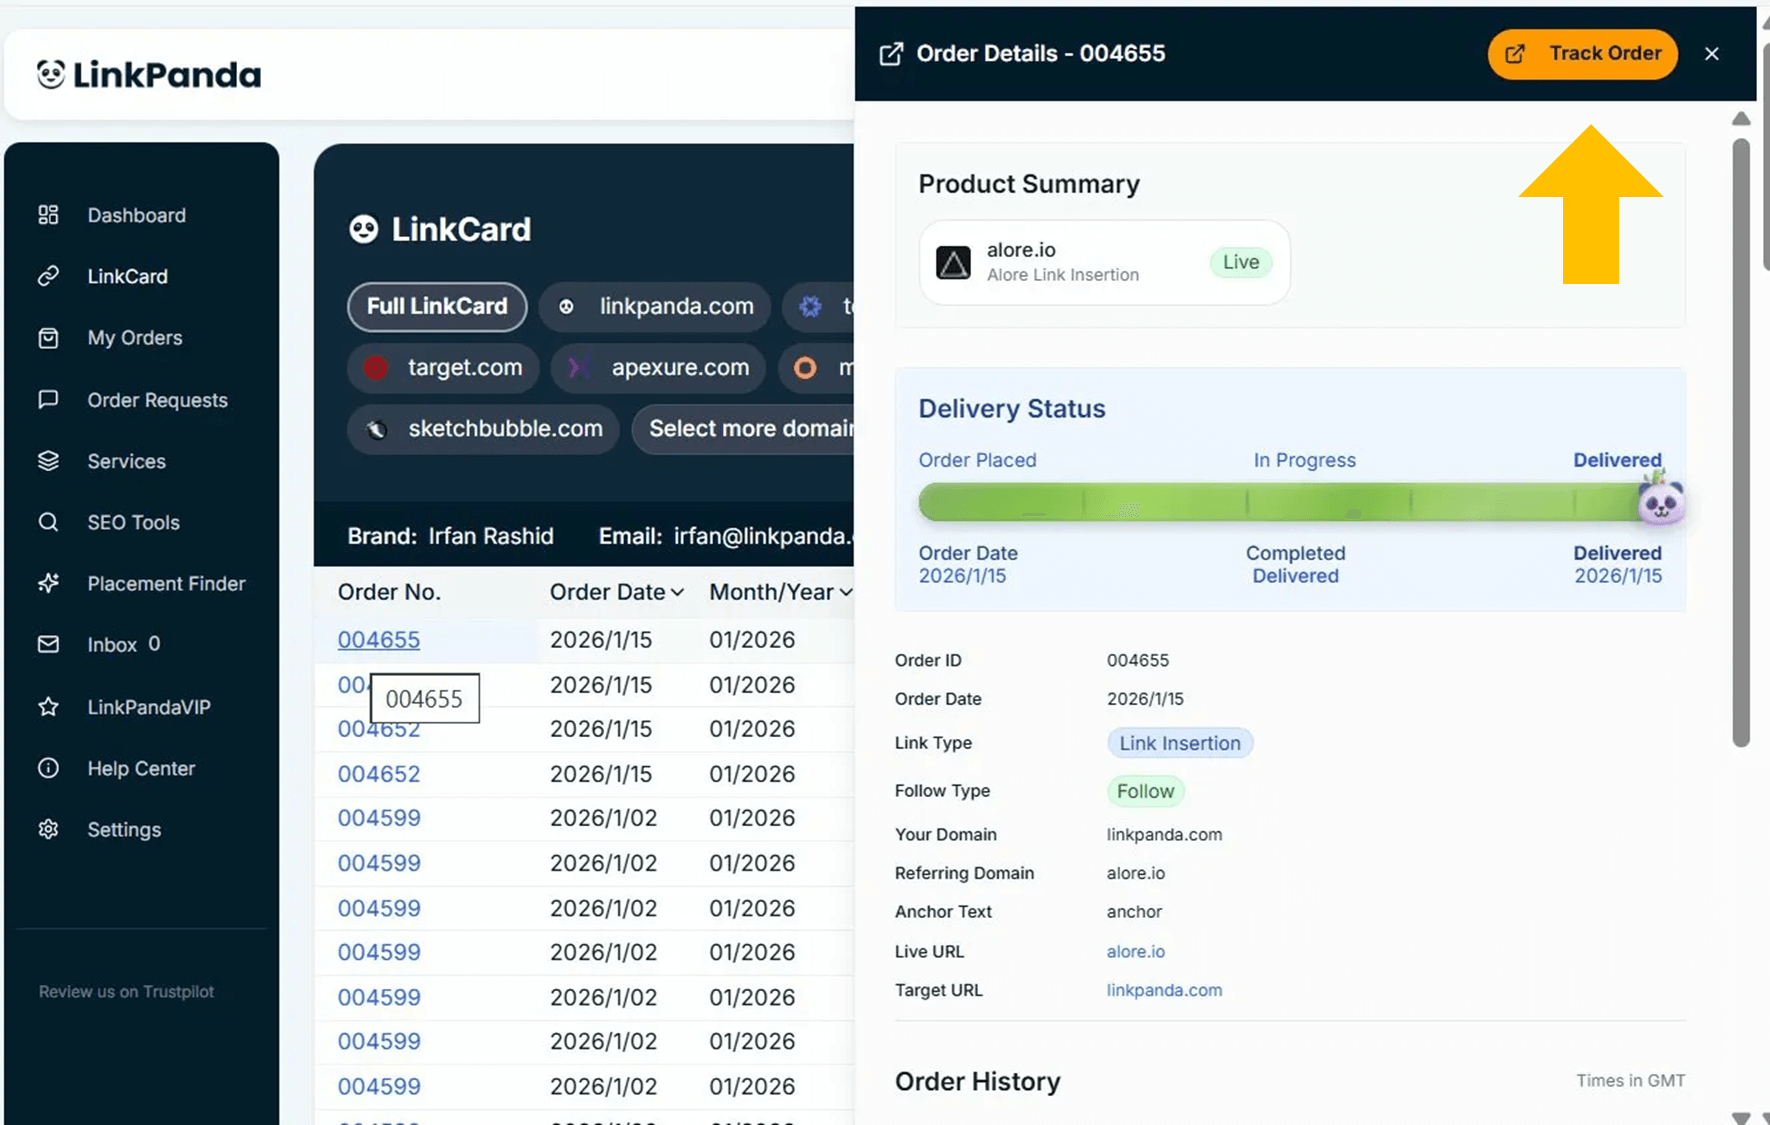Open Settings with the gear icon

click(48, 829)
